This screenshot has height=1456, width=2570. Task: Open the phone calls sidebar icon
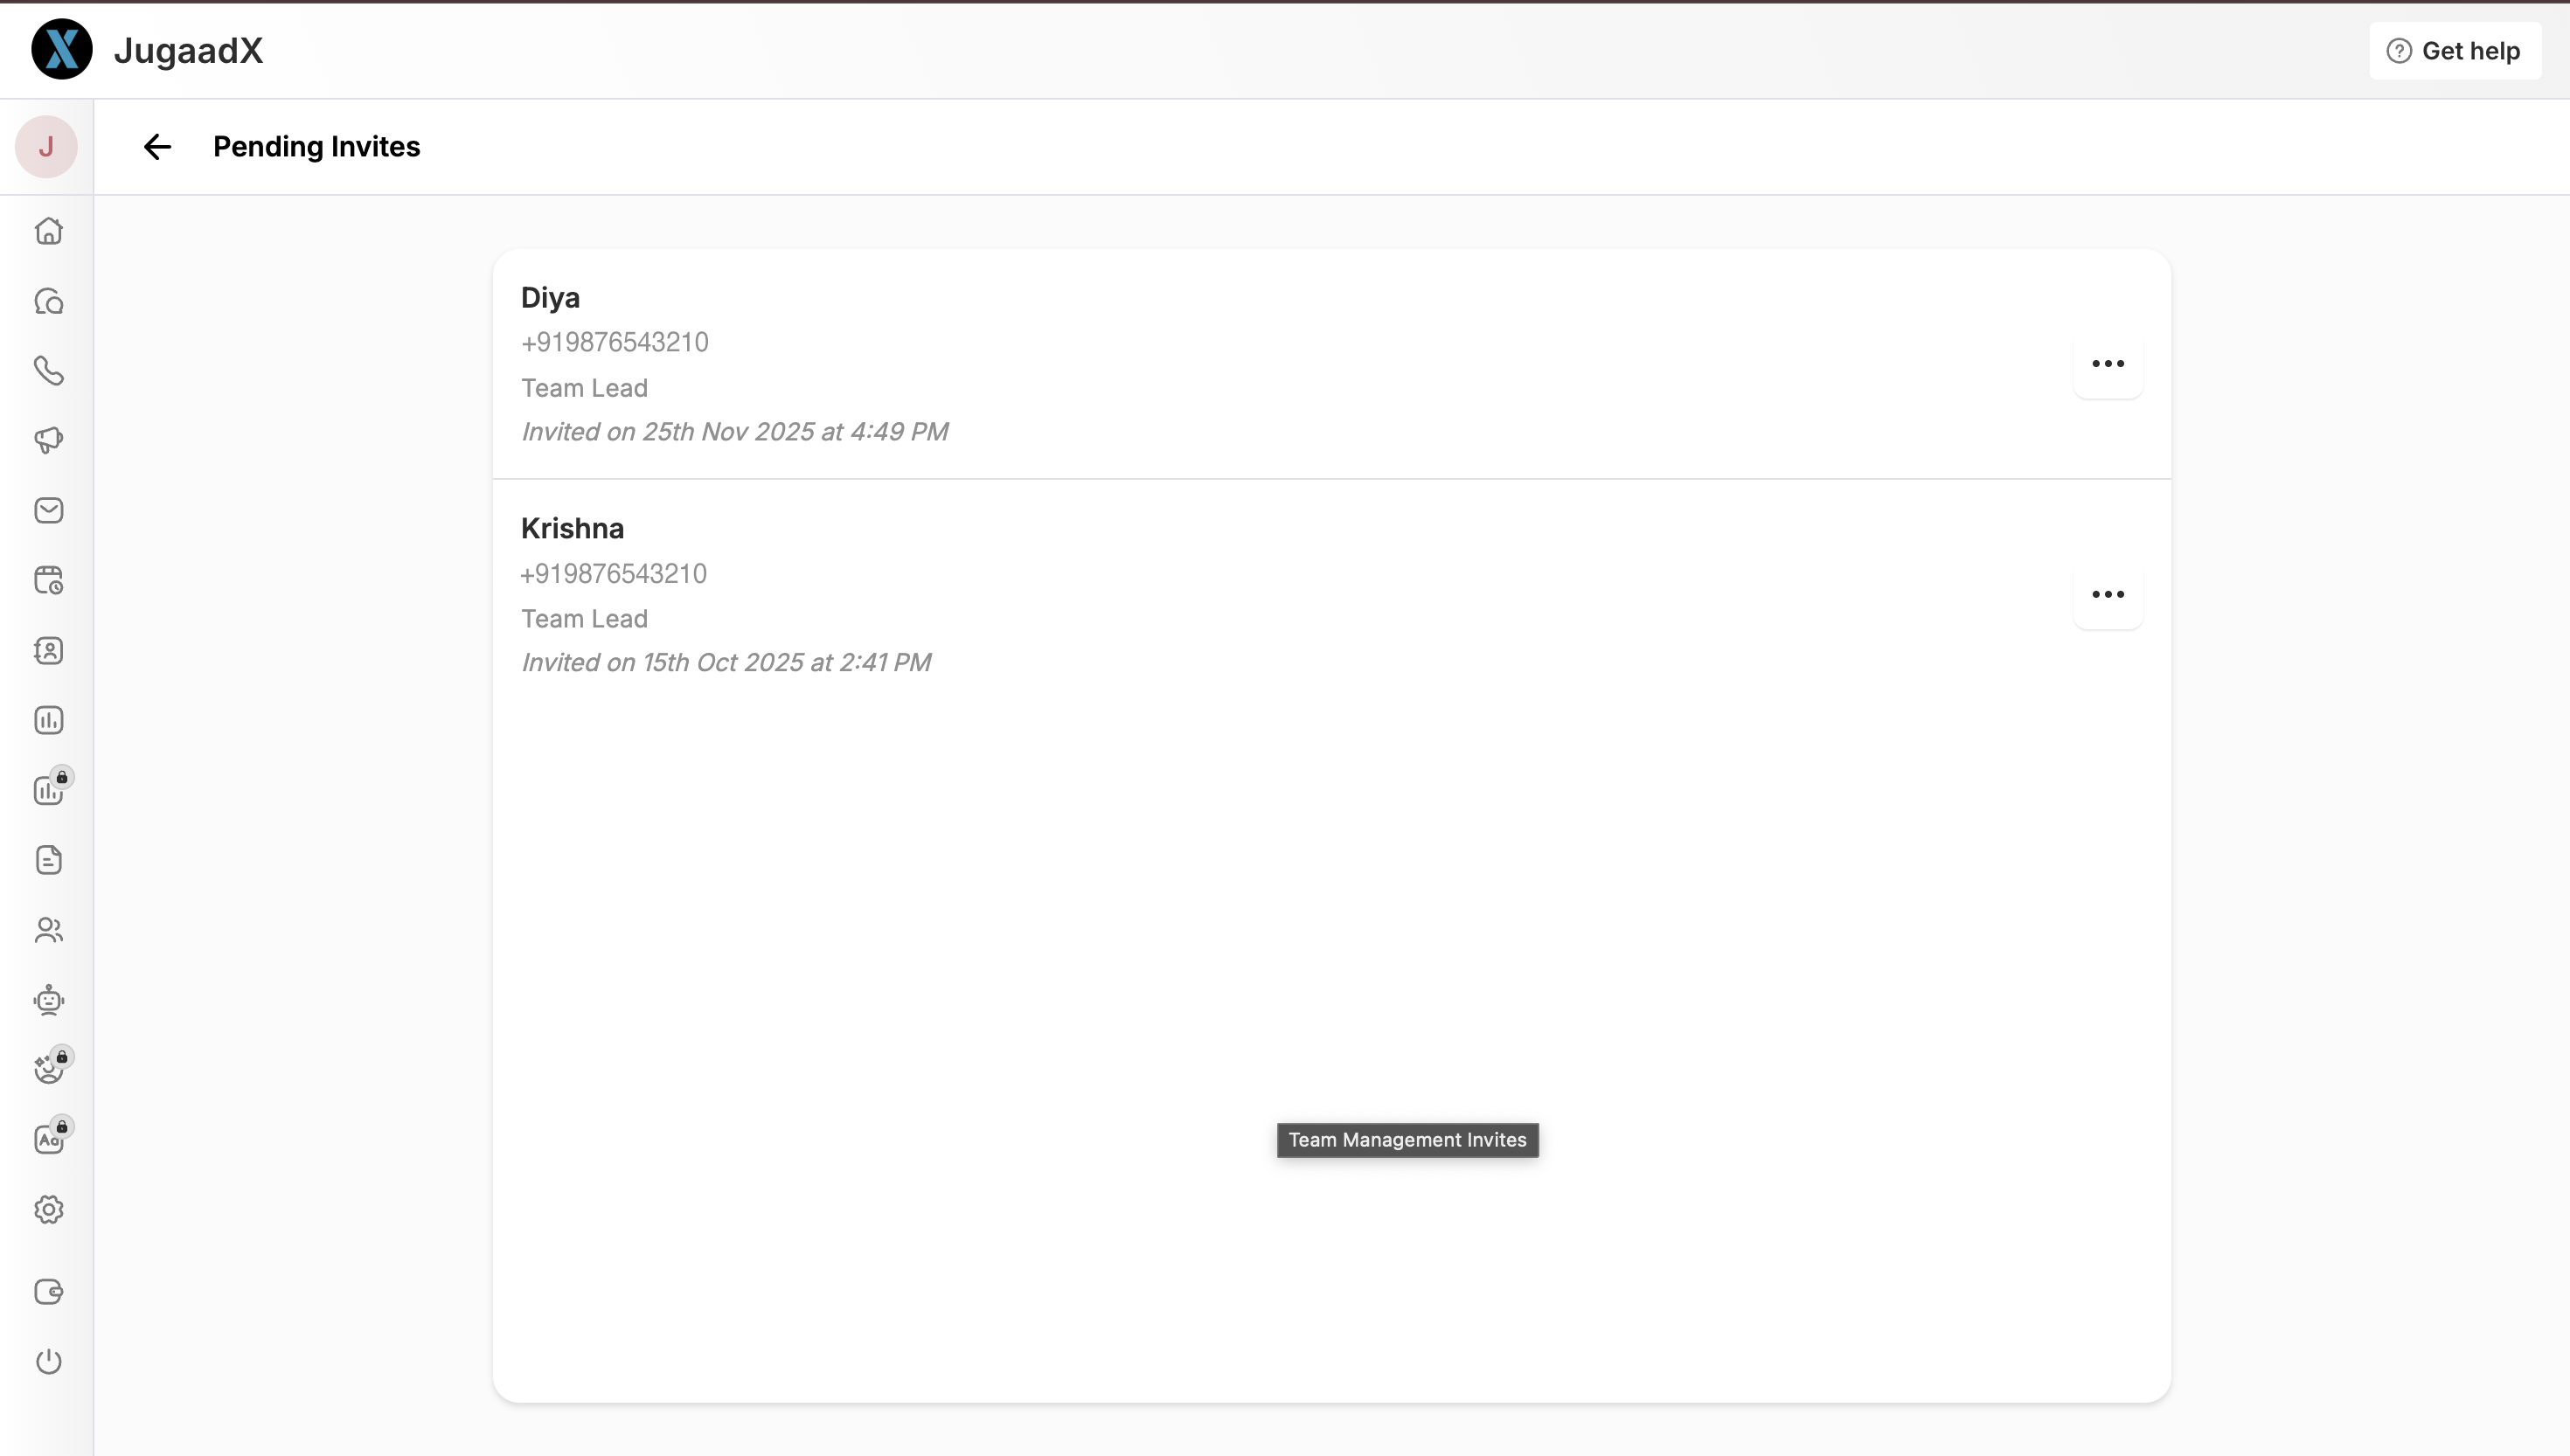pyautogui.click(x=48, y=371)
